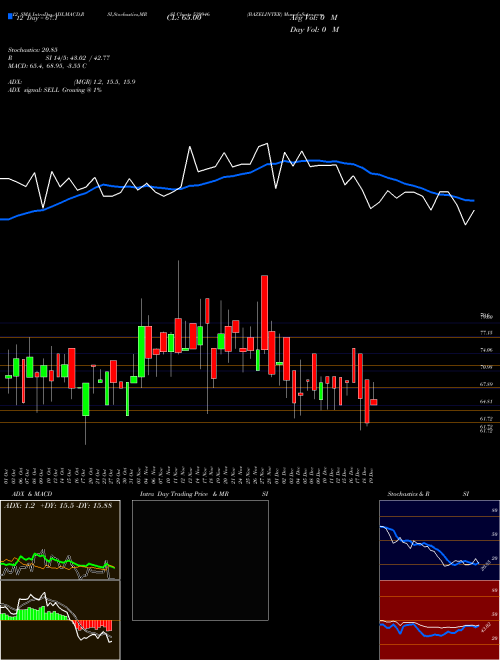Click the 'Day Vol: 0 M' label
The width and height of the screenshot is (500, 660).
tap(314, 29)
